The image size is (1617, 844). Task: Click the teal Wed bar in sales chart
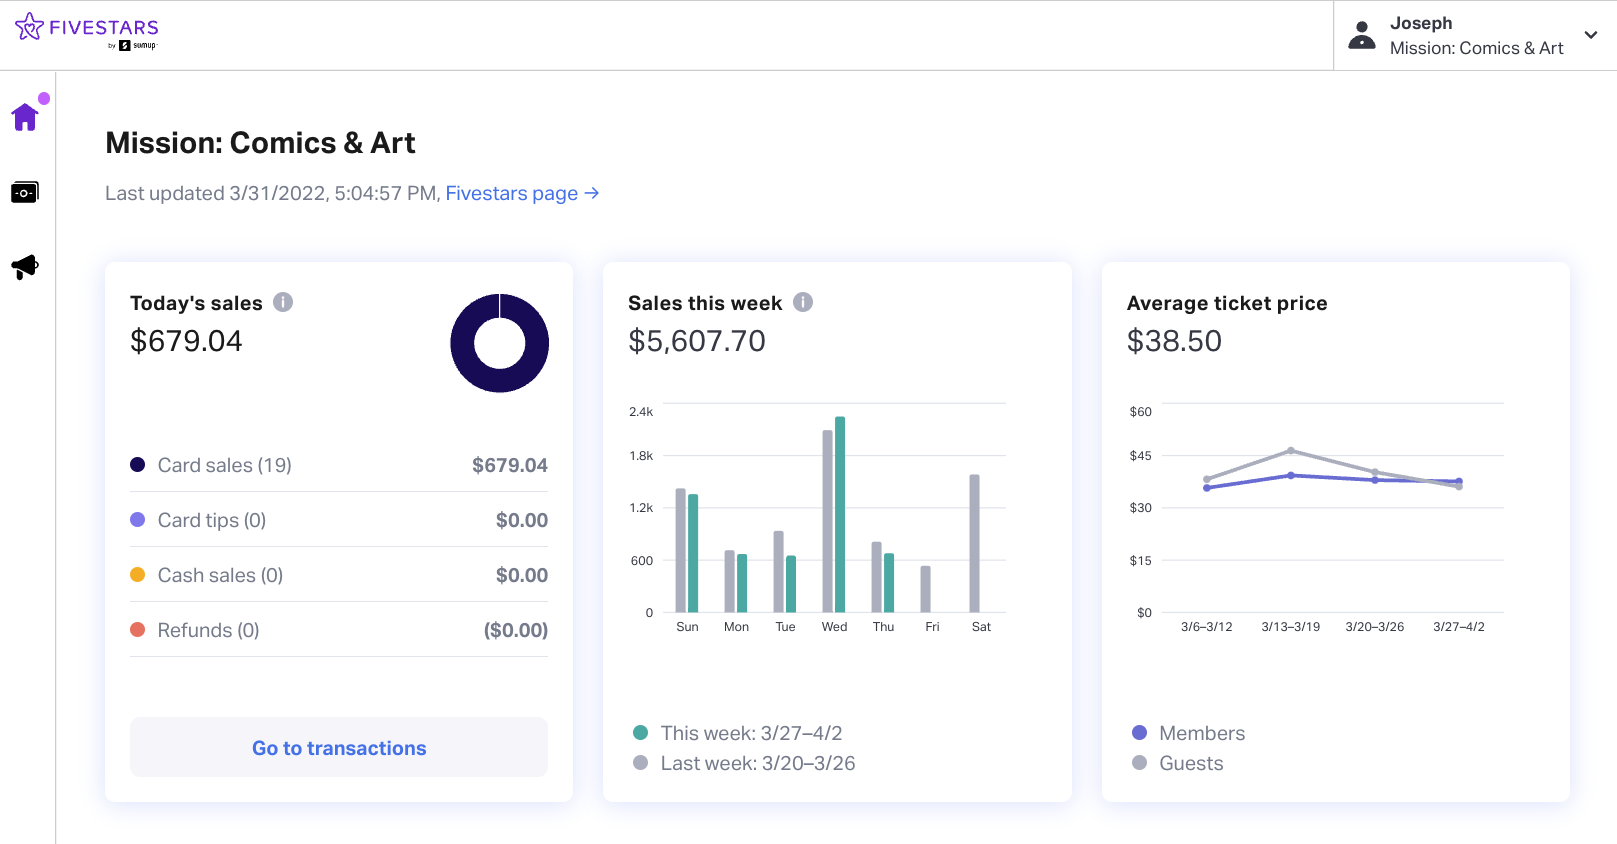(x=840, y=514)
